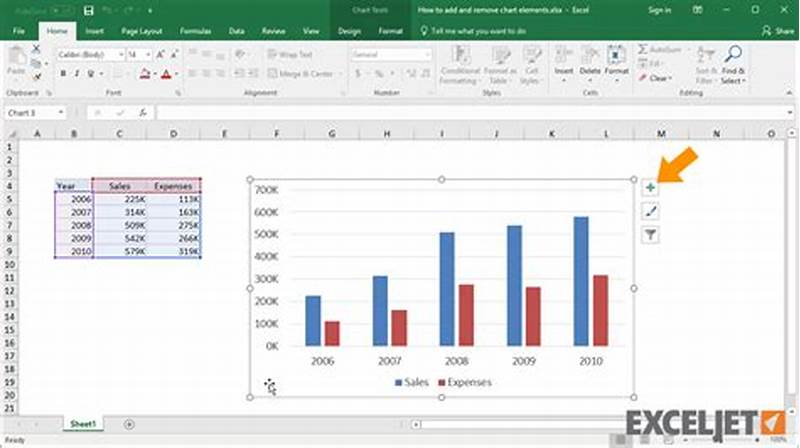
Task: Expand the formula bar
Action: pyautogui.click(x=790, y=113)
